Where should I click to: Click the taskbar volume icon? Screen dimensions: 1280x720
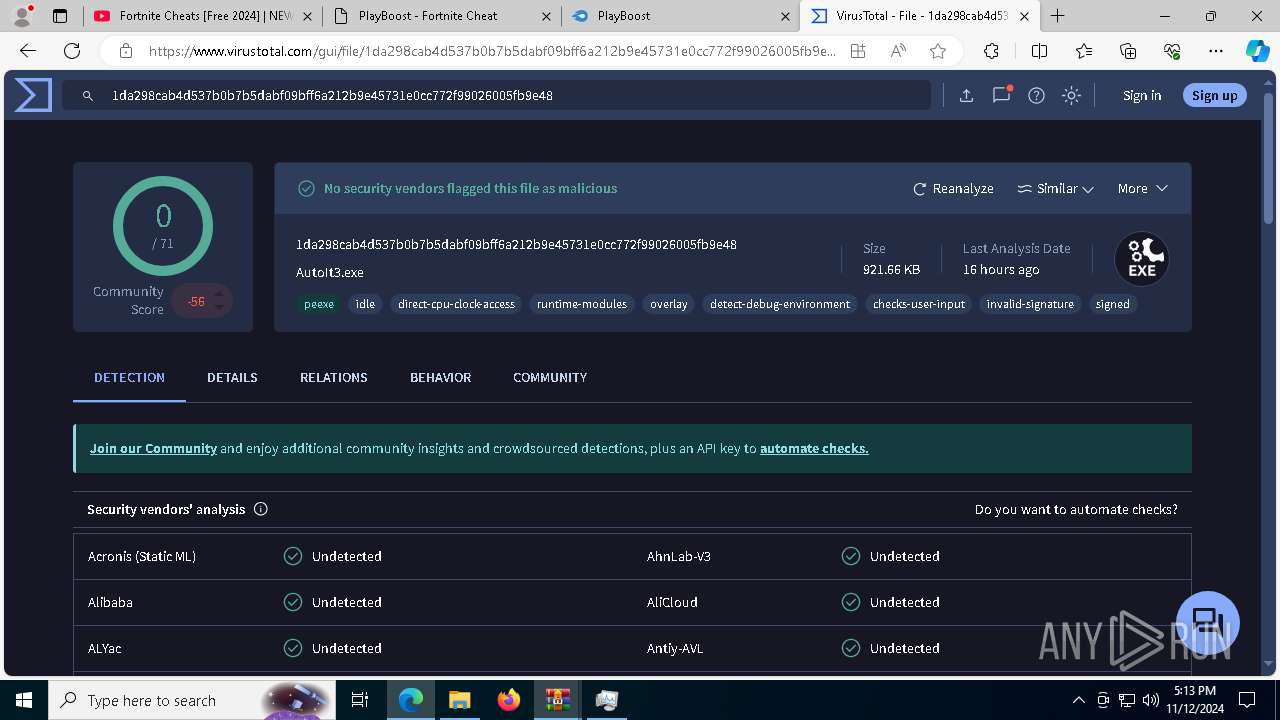[1151, 700]
